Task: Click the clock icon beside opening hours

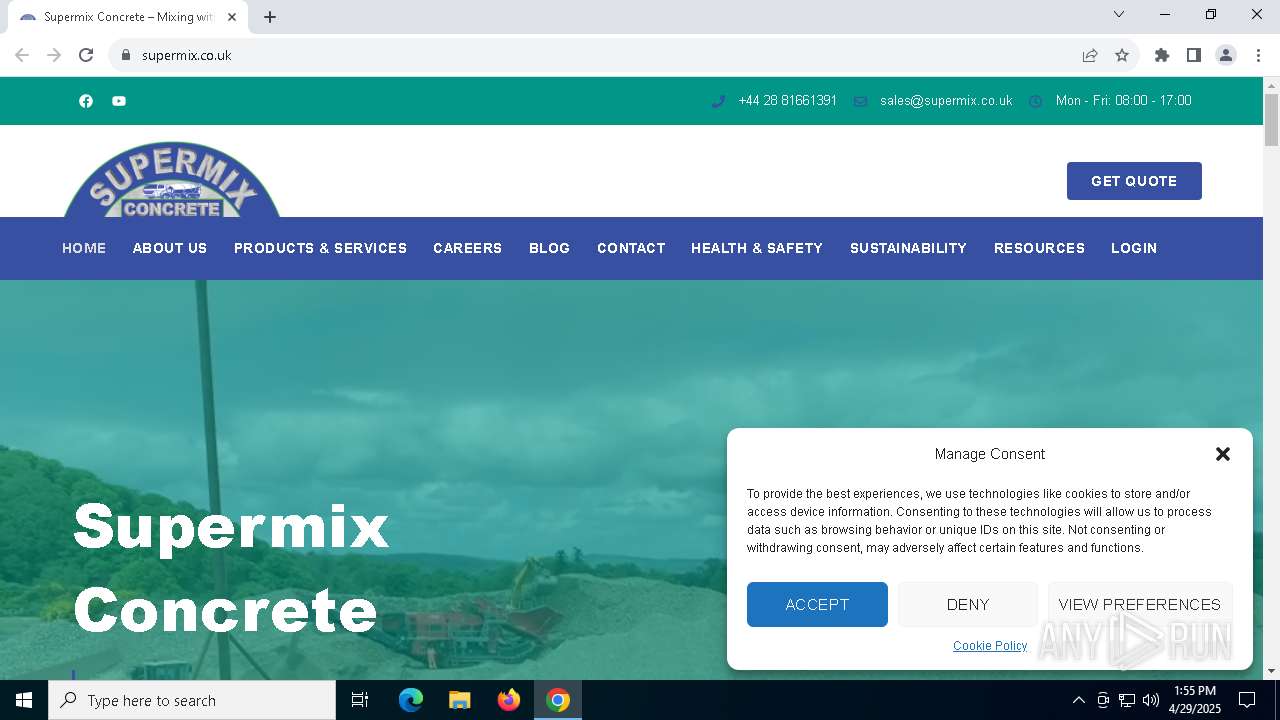Action: (x=1036, y=101)
